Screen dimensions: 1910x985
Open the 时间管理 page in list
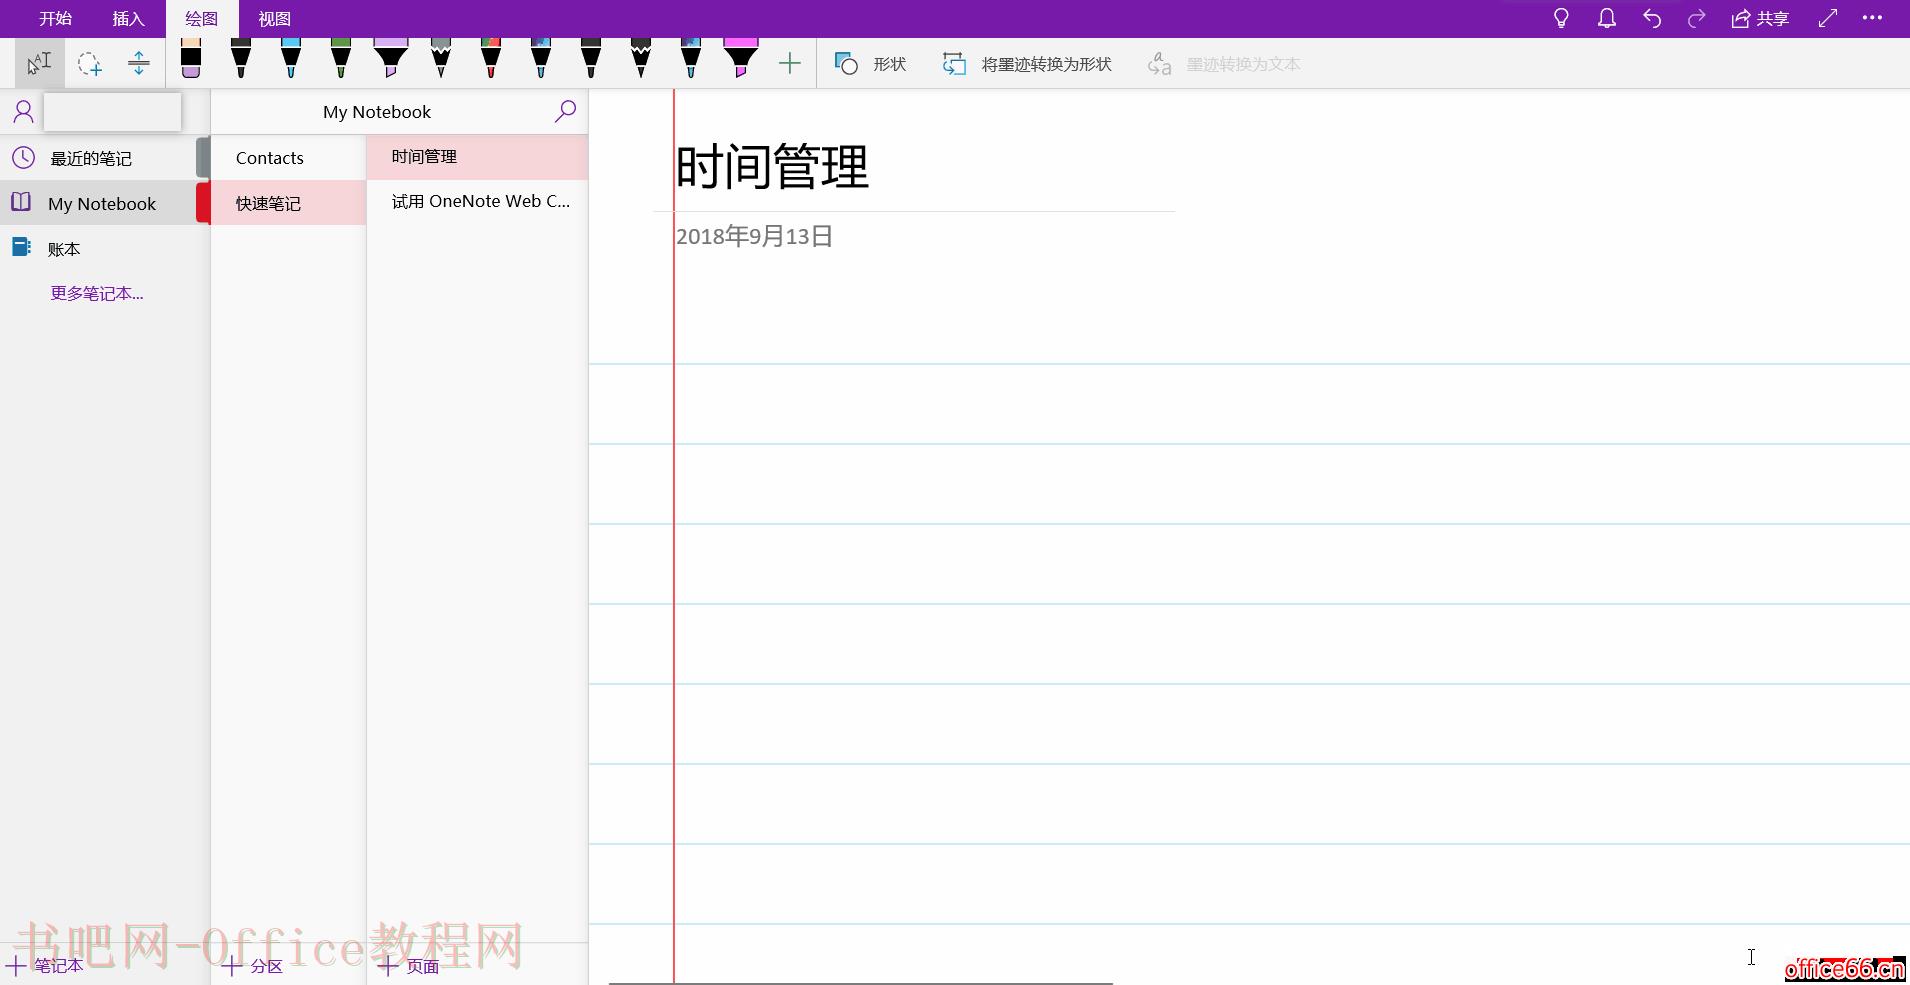click(x=477, y=157)
